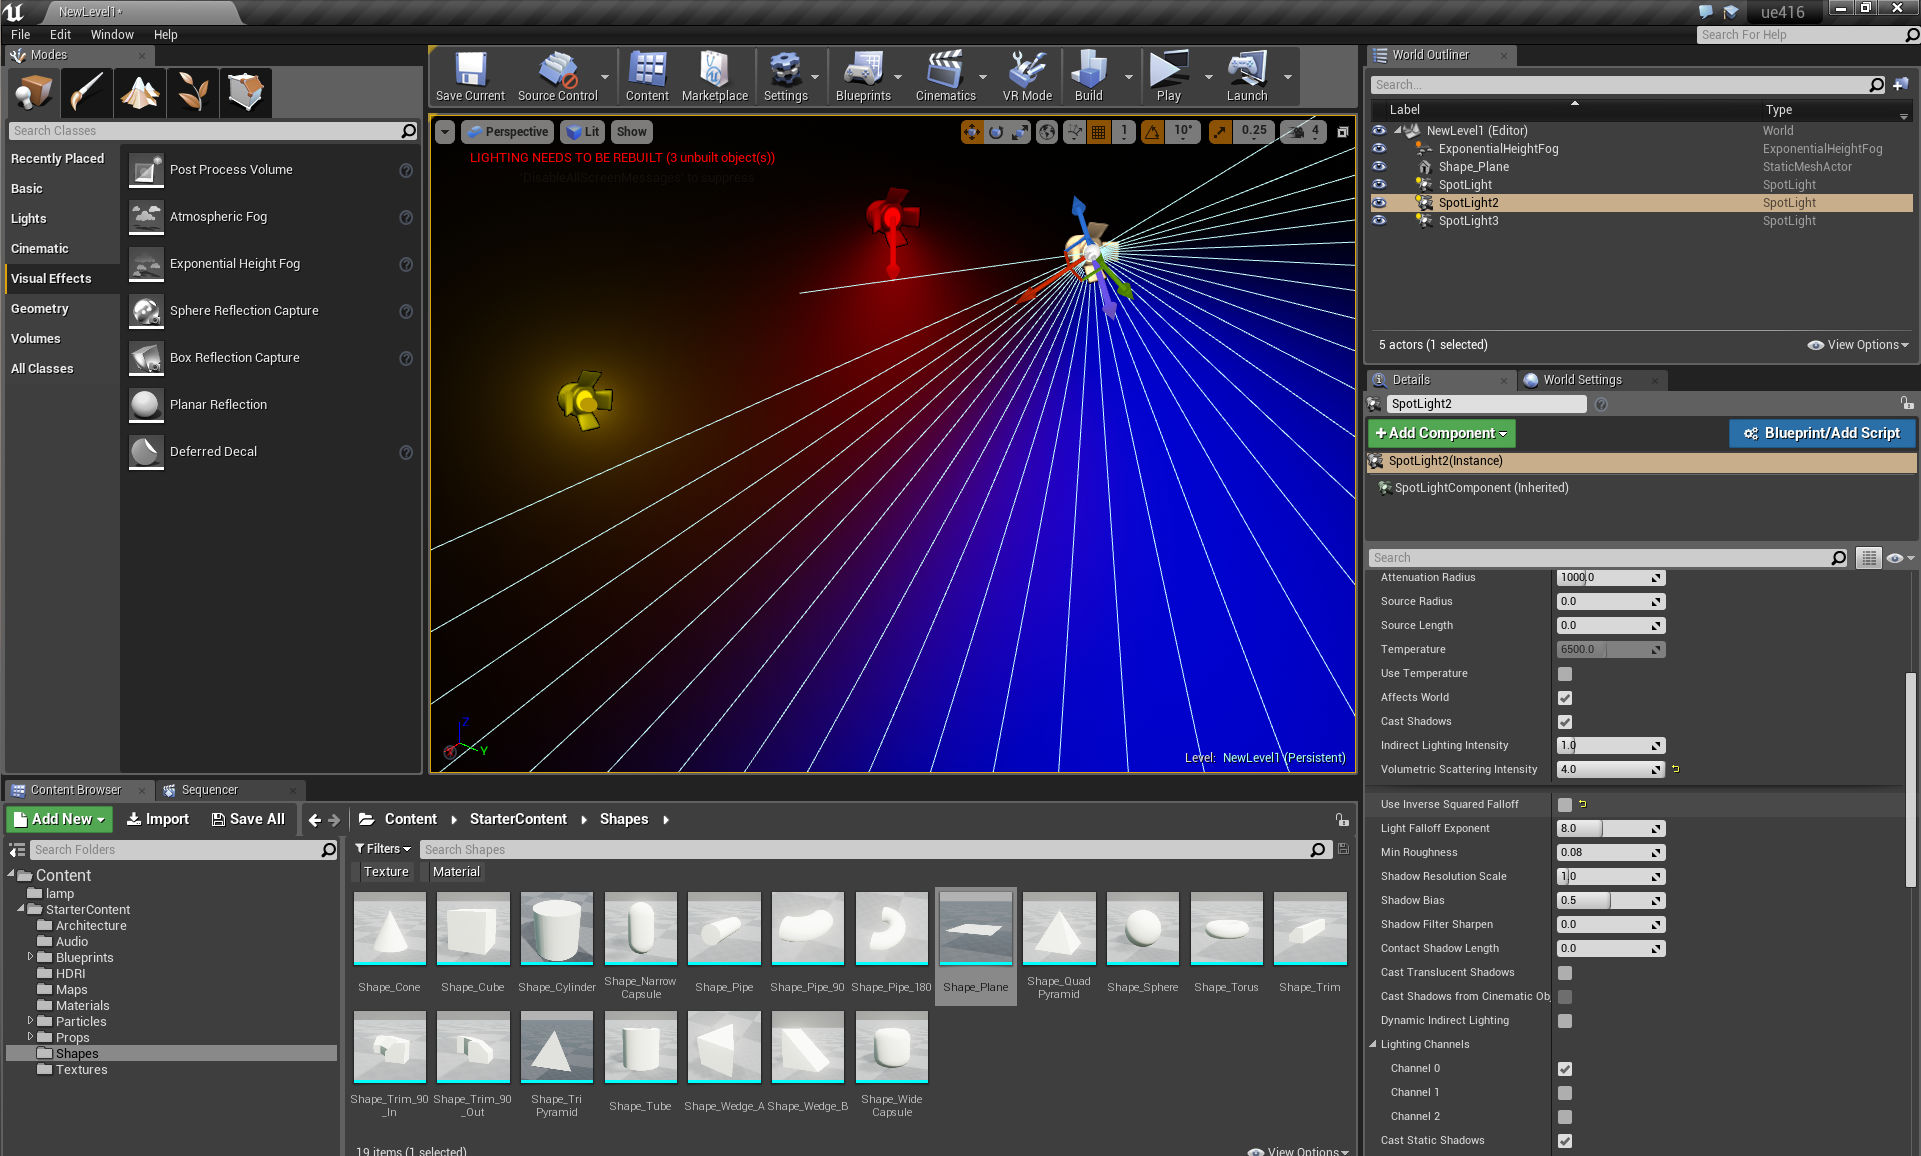Select the Landscape mode icon
Screen dimensions: 1921x1156
[140, 92]
